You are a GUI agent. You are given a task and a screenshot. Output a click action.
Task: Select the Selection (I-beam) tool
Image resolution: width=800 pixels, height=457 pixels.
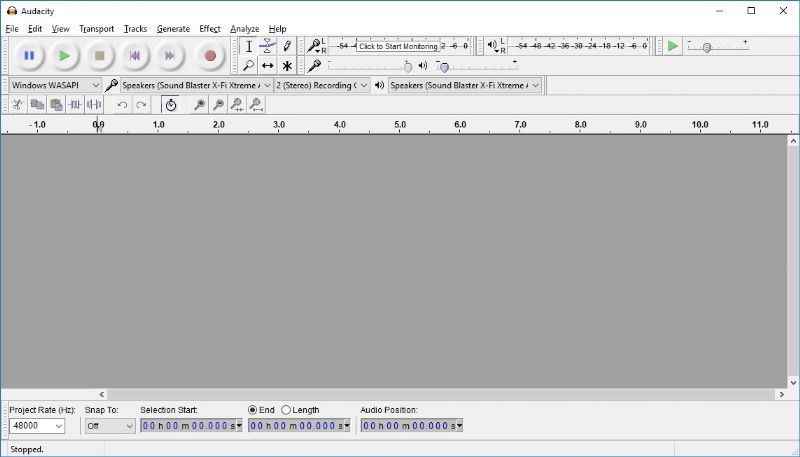coord(248,46)
